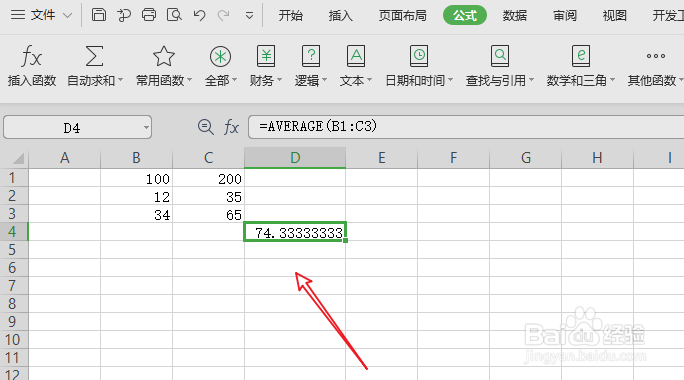Open the 常用函数 star icon
684x380 pixels.
point(164,56)
